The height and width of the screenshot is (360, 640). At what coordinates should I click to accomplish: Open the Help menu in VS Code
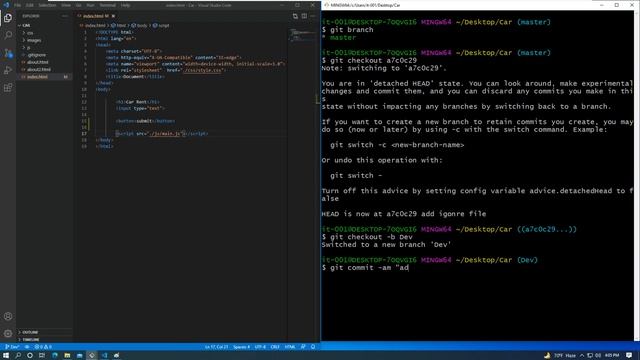pos(125,5)
